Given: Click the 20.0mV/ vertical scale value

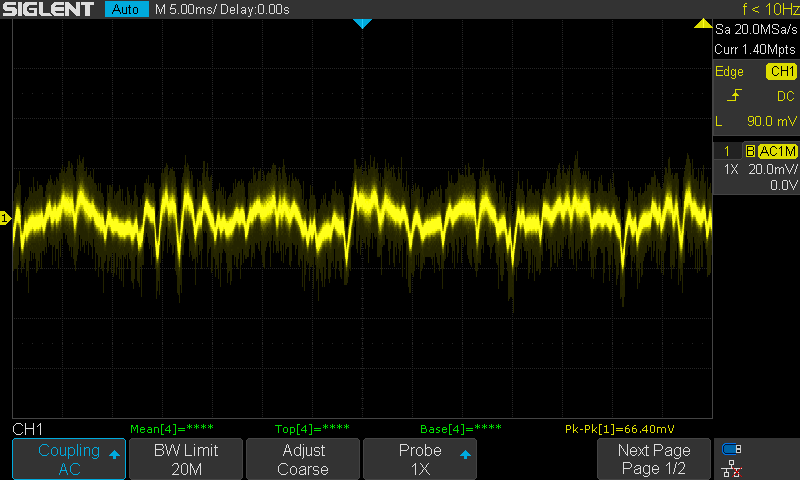Looking at the screenshot, I should [x=772, y=169].
